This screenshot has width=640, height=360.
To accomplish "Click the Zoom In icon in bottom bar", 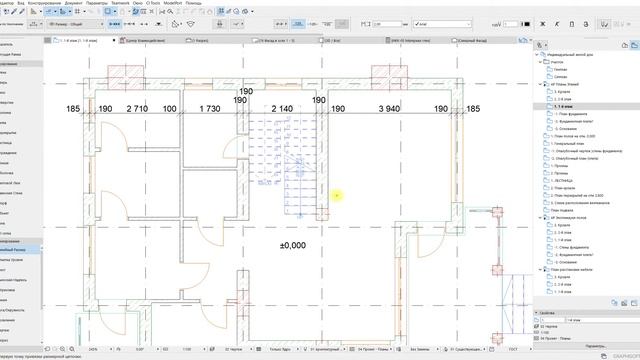I will [62, 349].
